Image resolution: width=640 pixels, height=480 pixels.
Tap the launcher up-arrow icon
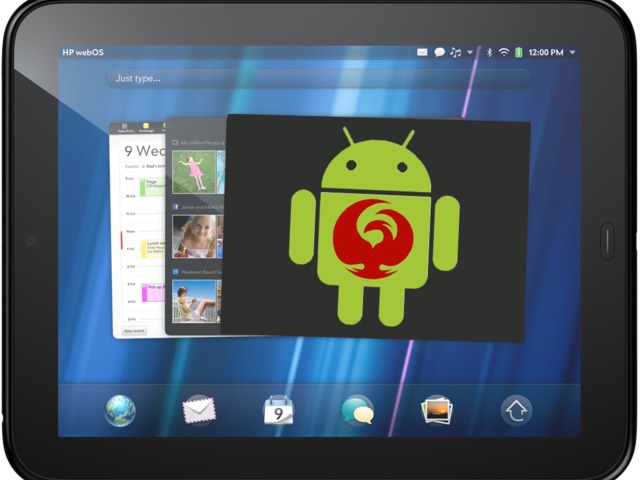click(516, 410)
